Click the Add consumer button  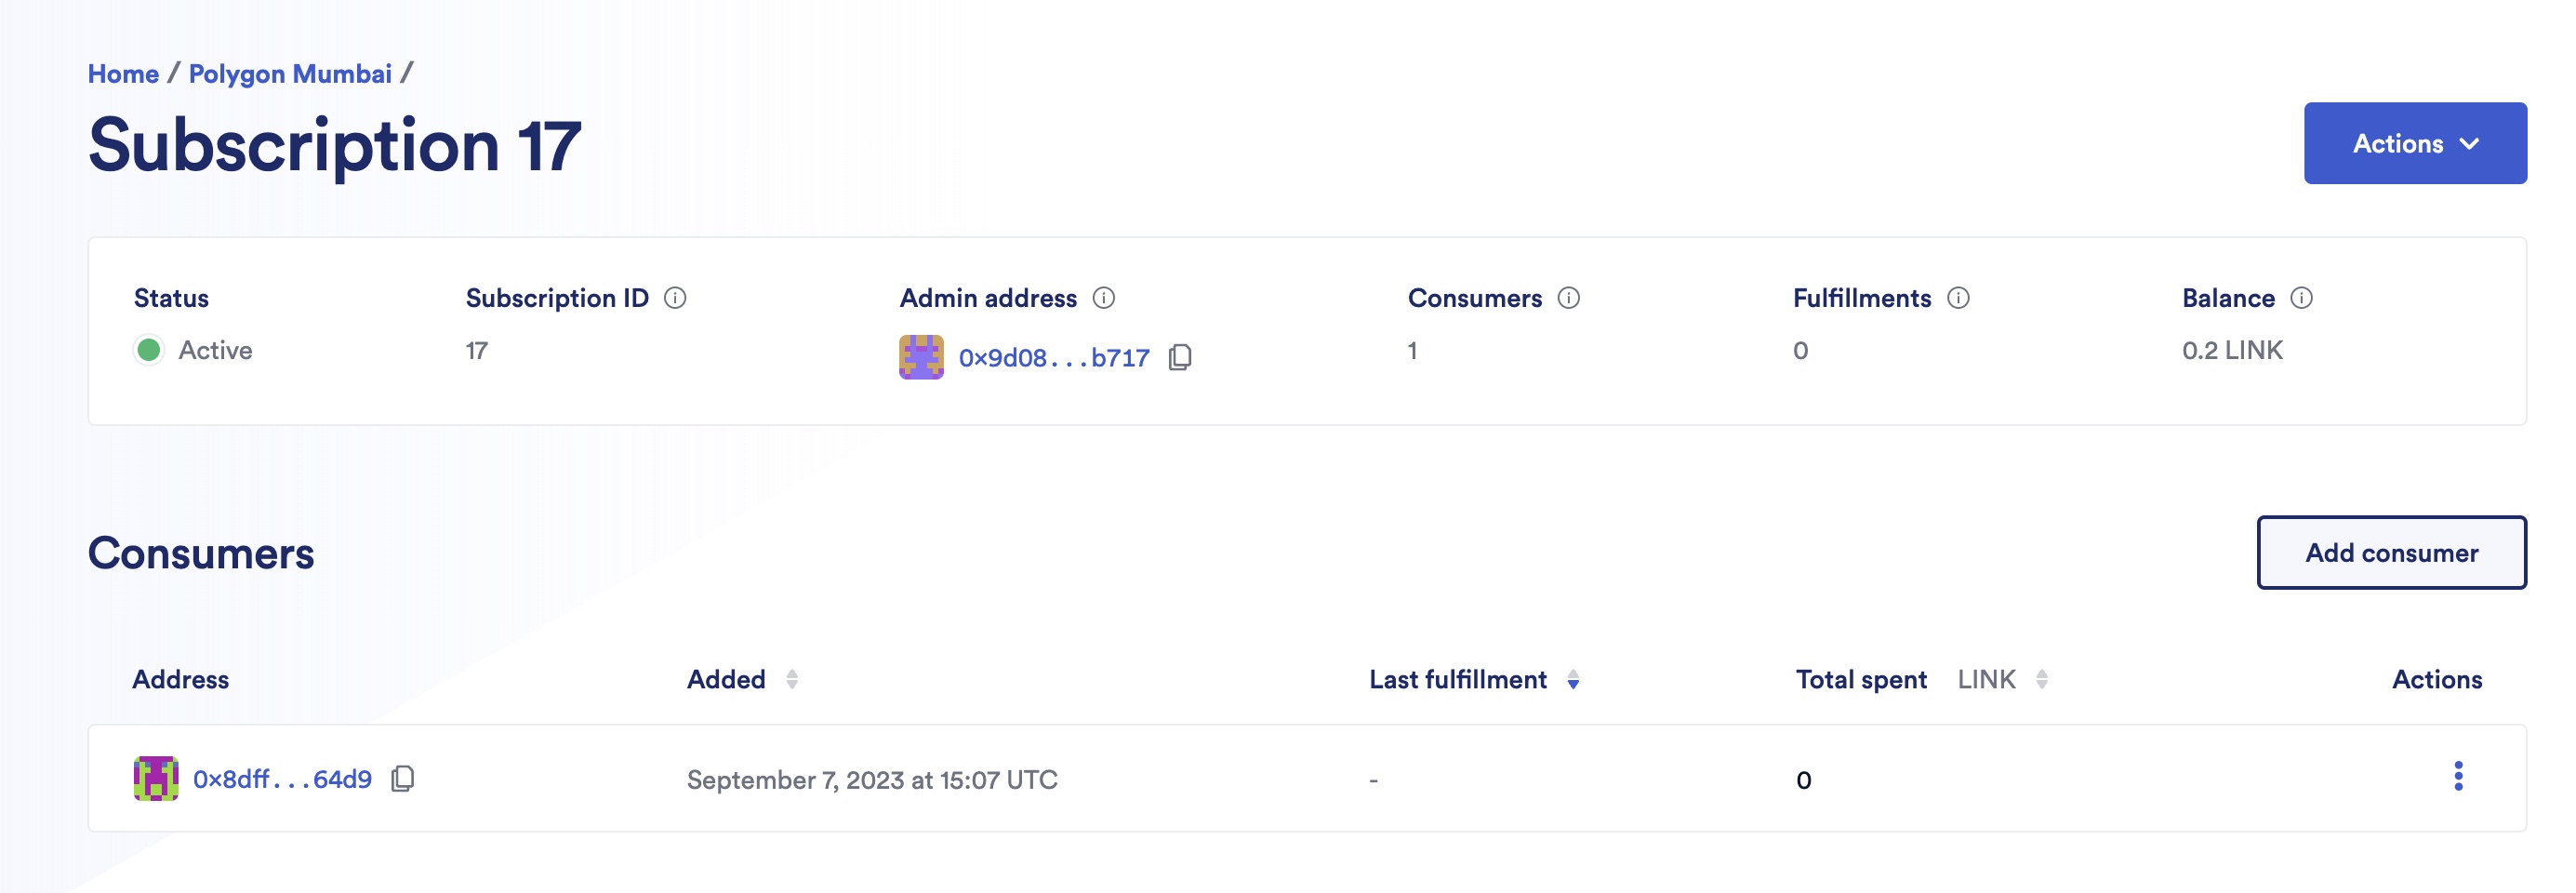point(2392,552)
